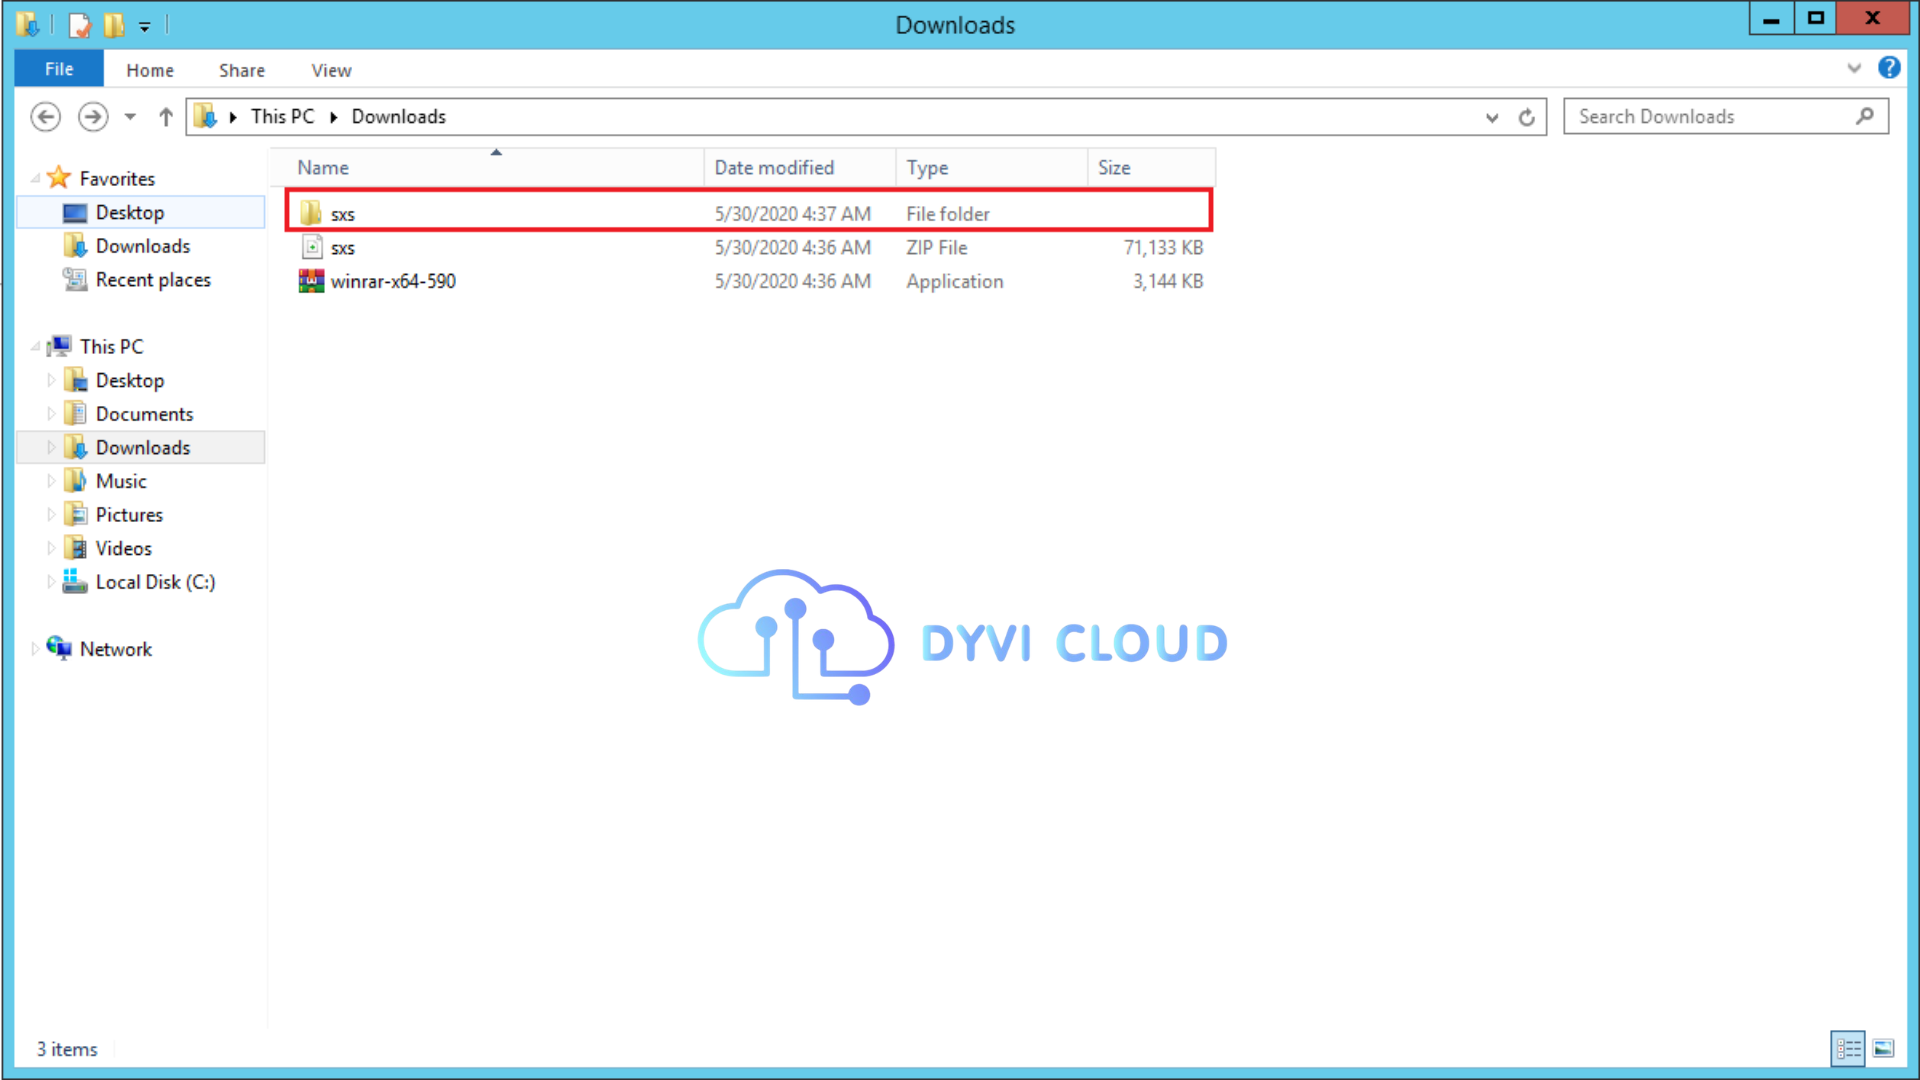Open the Help question mark icon
This screenshot has height=1080, width=1920.
tap(1889, 67)
